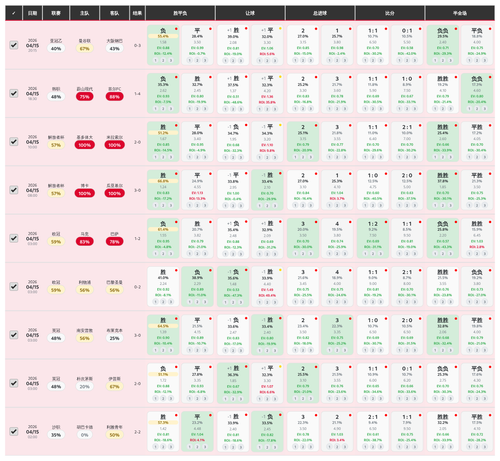Viewport: 500px width, 461px height.
Task: Uncheck the checkbox for the 0-2 match
Action: tap(14, 286)
